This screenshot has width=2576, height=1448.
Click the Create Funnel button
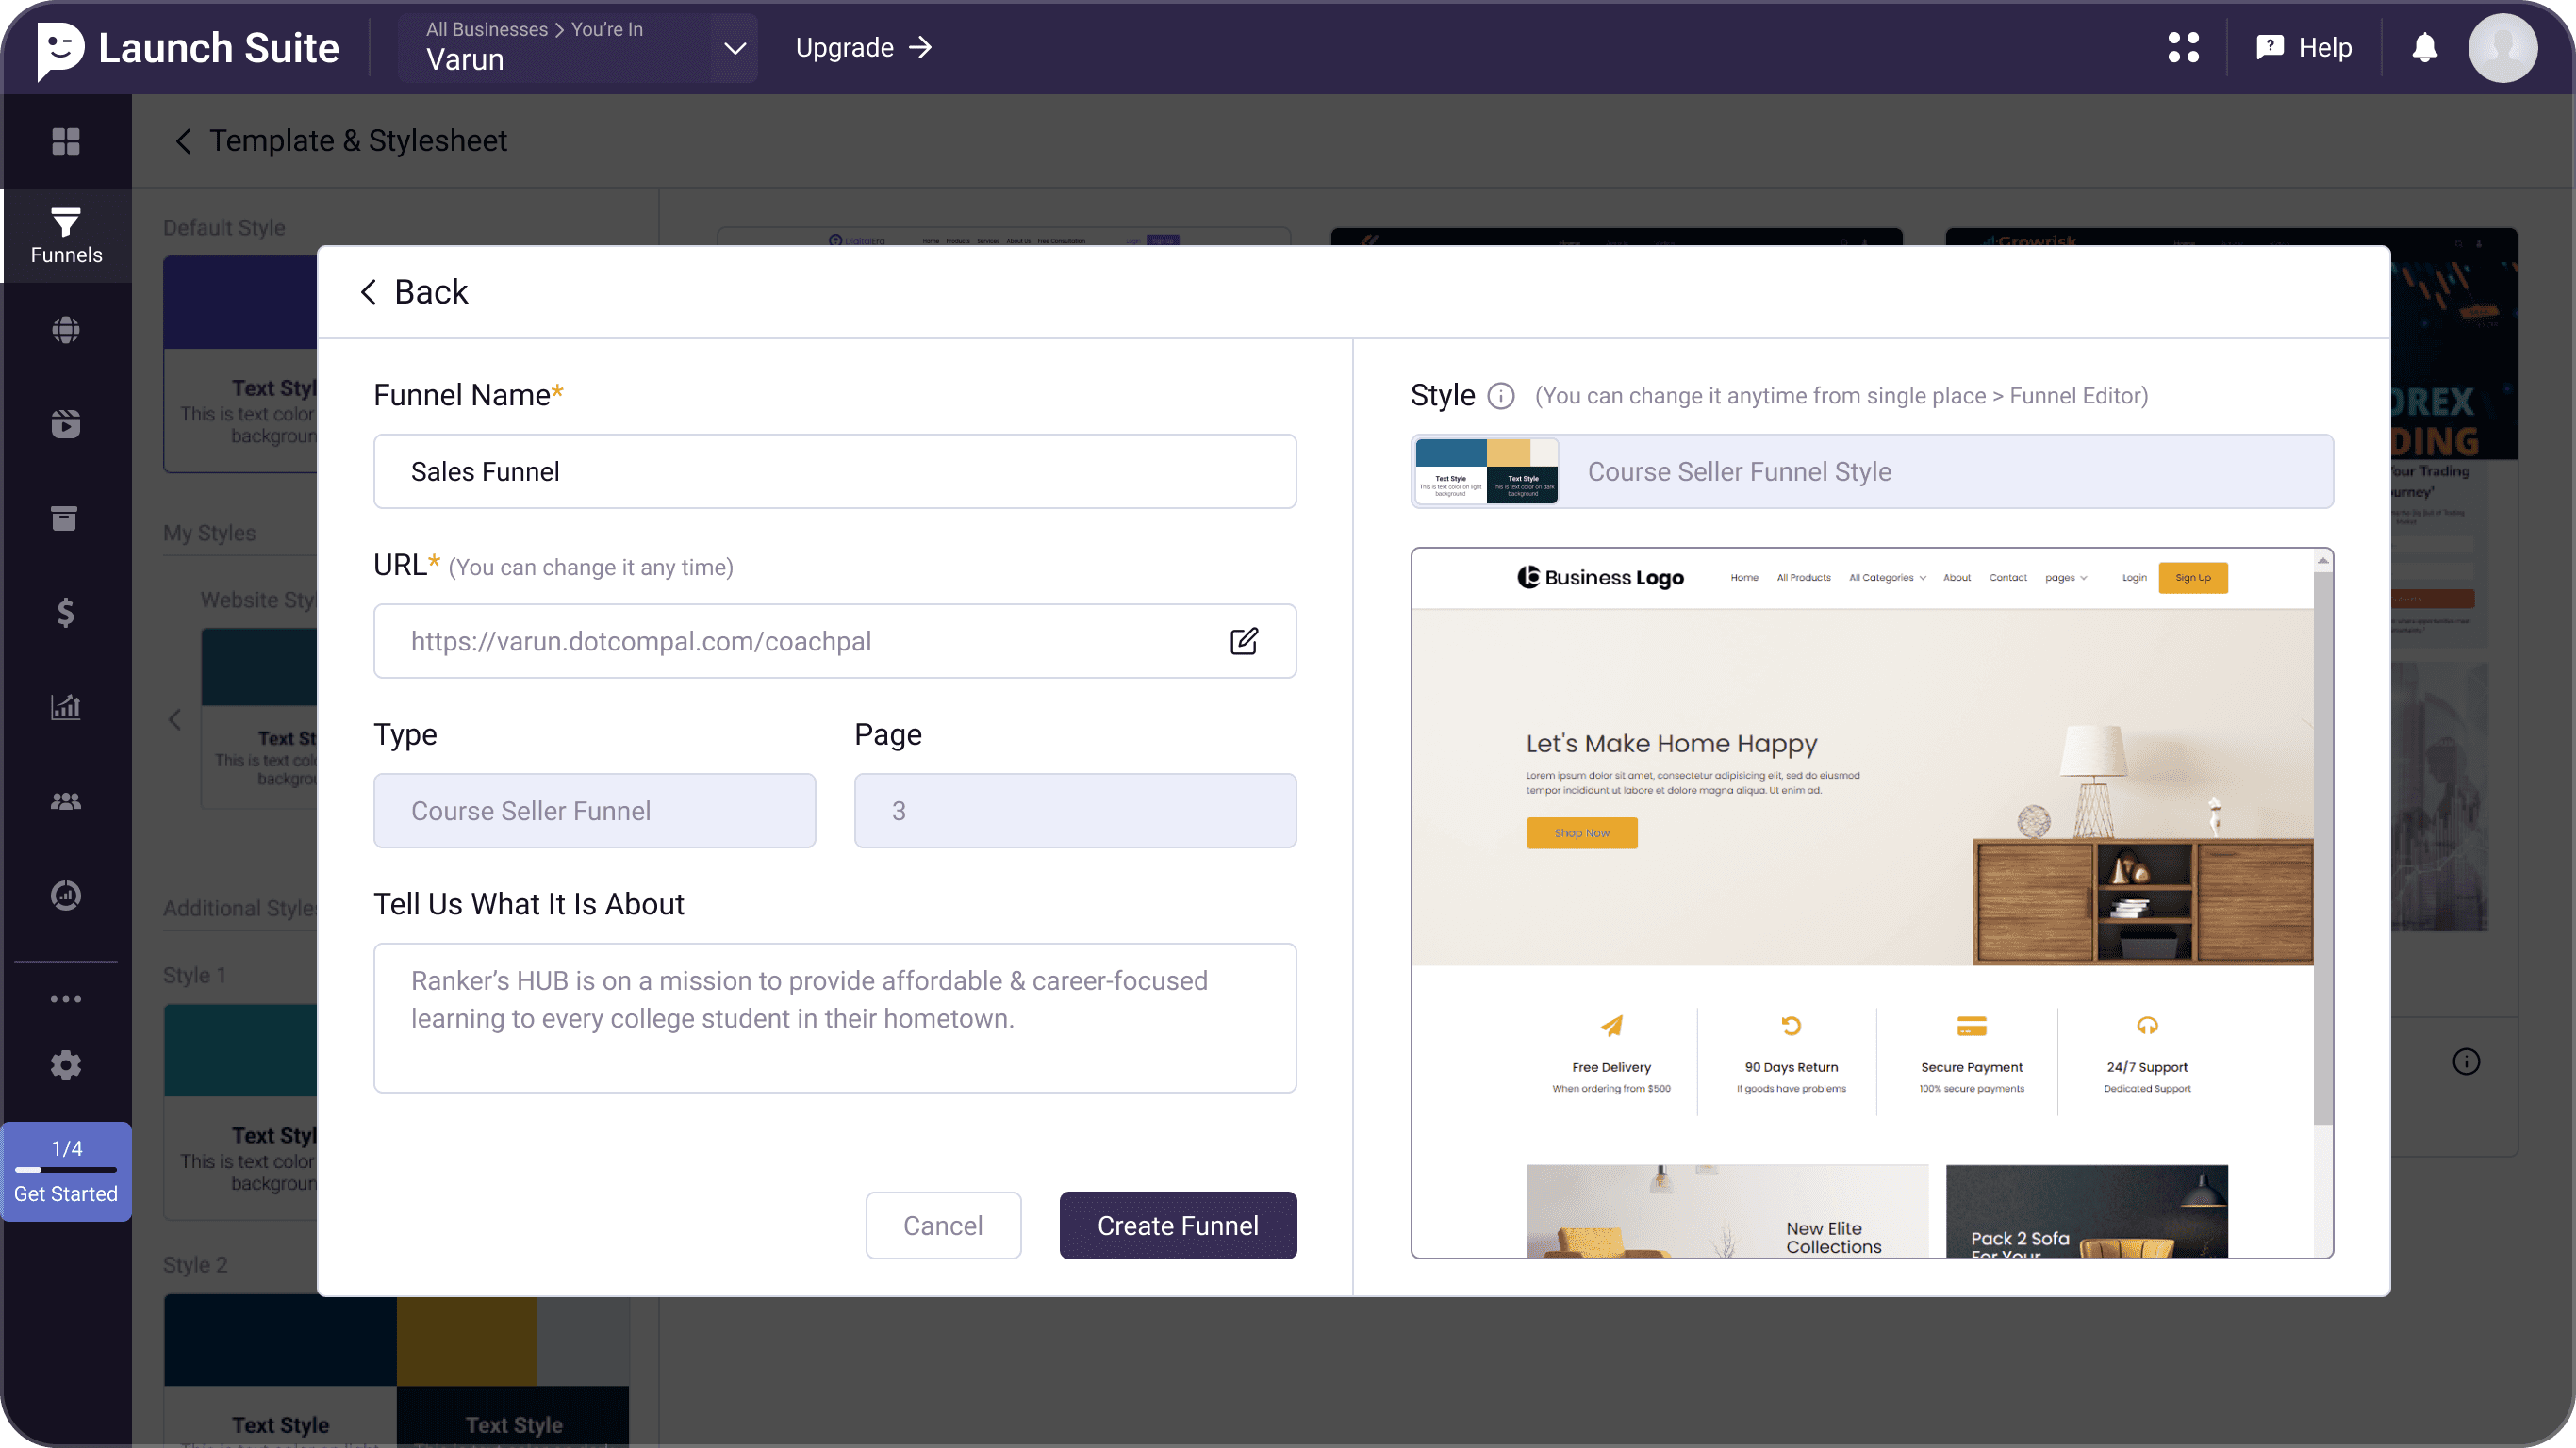tap(1177, 1225)
